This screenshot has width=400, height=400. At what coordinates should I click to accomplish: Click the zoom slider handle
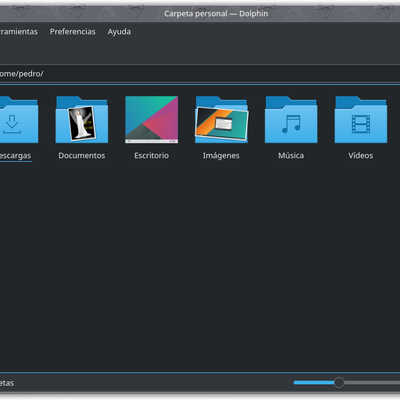(x=339, y=382)
